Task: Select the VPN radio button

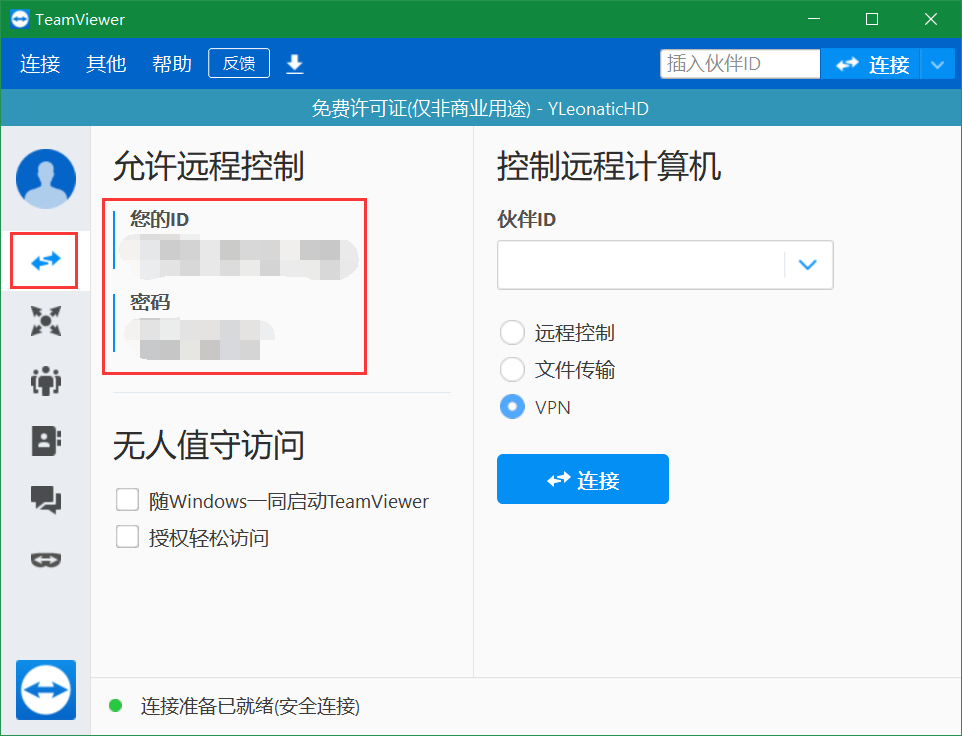Action: 512,407
